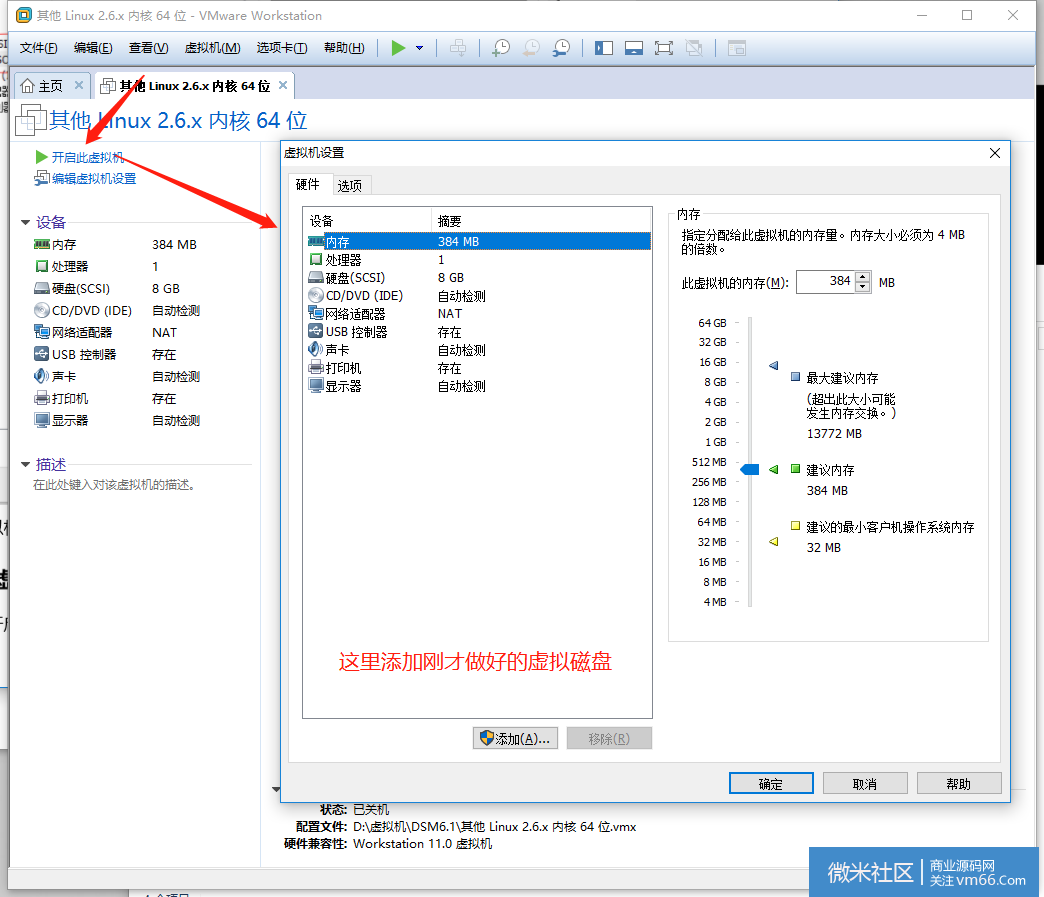Select 硬盘(SCSI) row in settings hardware list
Image resolution: width=1044 pixels, height=897 pixels.
tap(478, 278)
